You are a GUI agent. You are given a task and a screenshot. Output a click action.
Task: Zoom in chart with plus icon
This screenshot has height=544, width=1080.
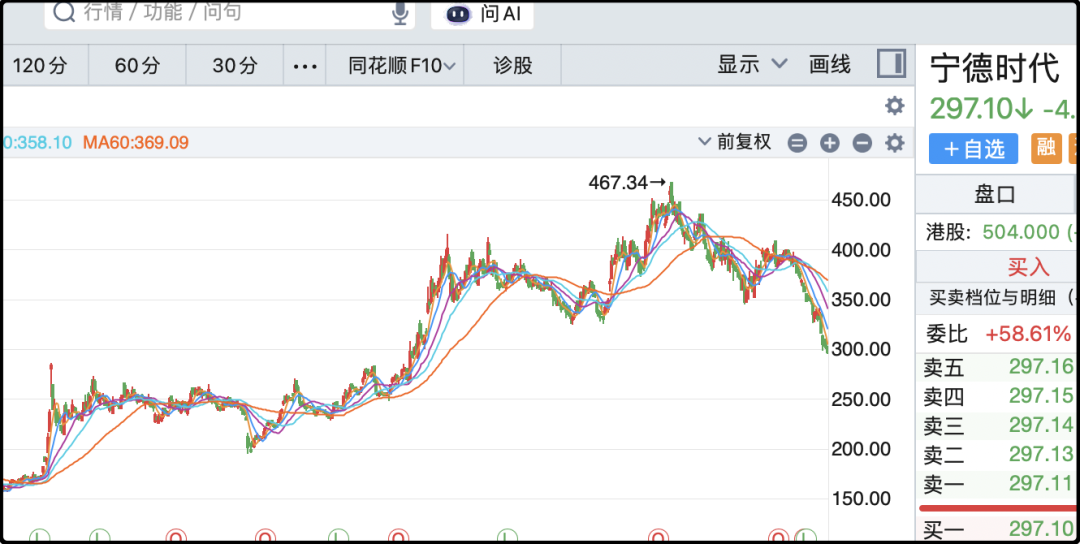830,143
